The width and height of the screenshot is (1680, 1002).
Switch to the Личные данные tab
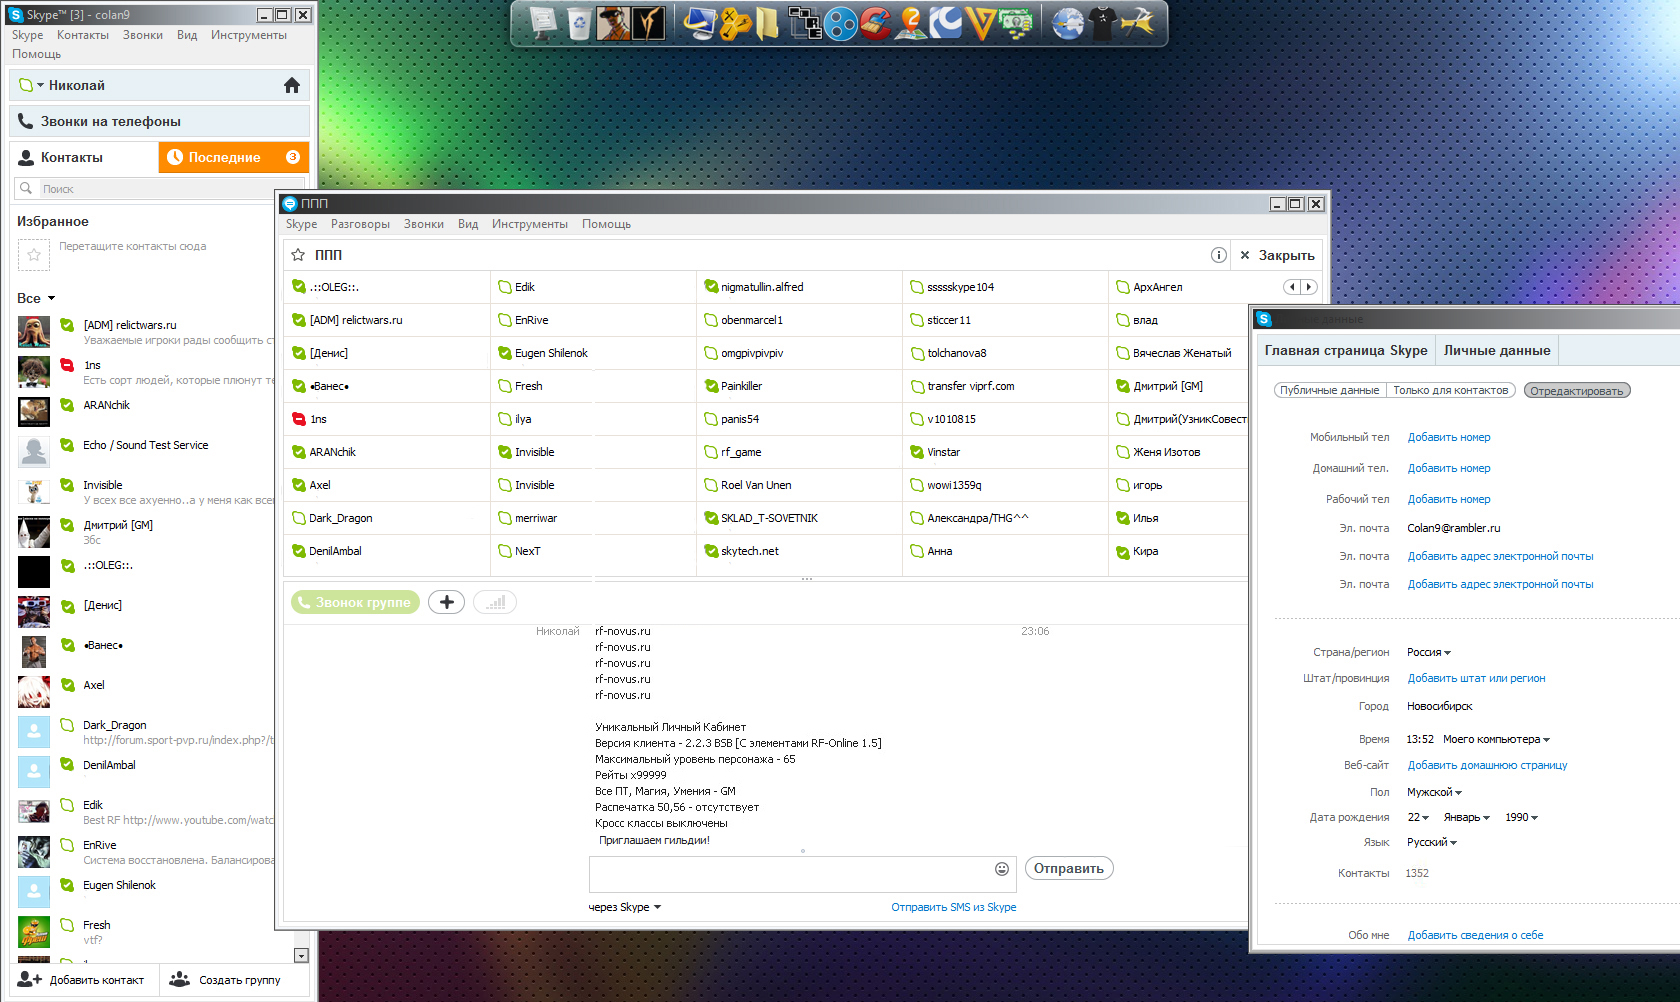click(1497, 350)
